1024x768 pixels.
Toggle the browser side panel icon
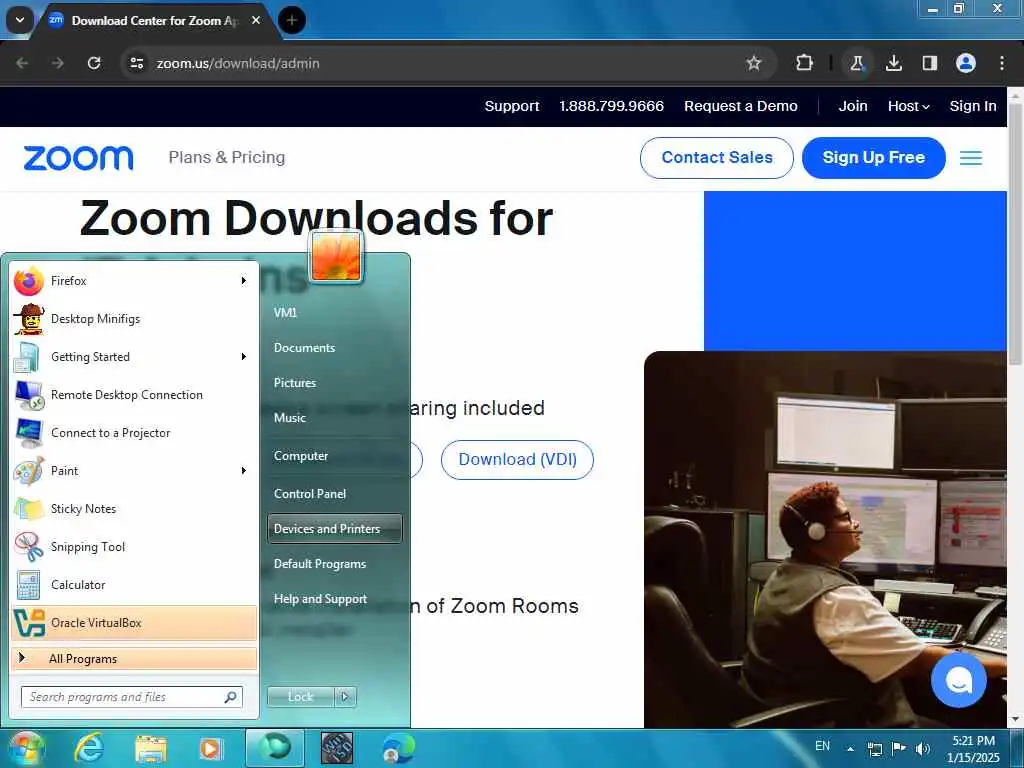pos(929,63)
